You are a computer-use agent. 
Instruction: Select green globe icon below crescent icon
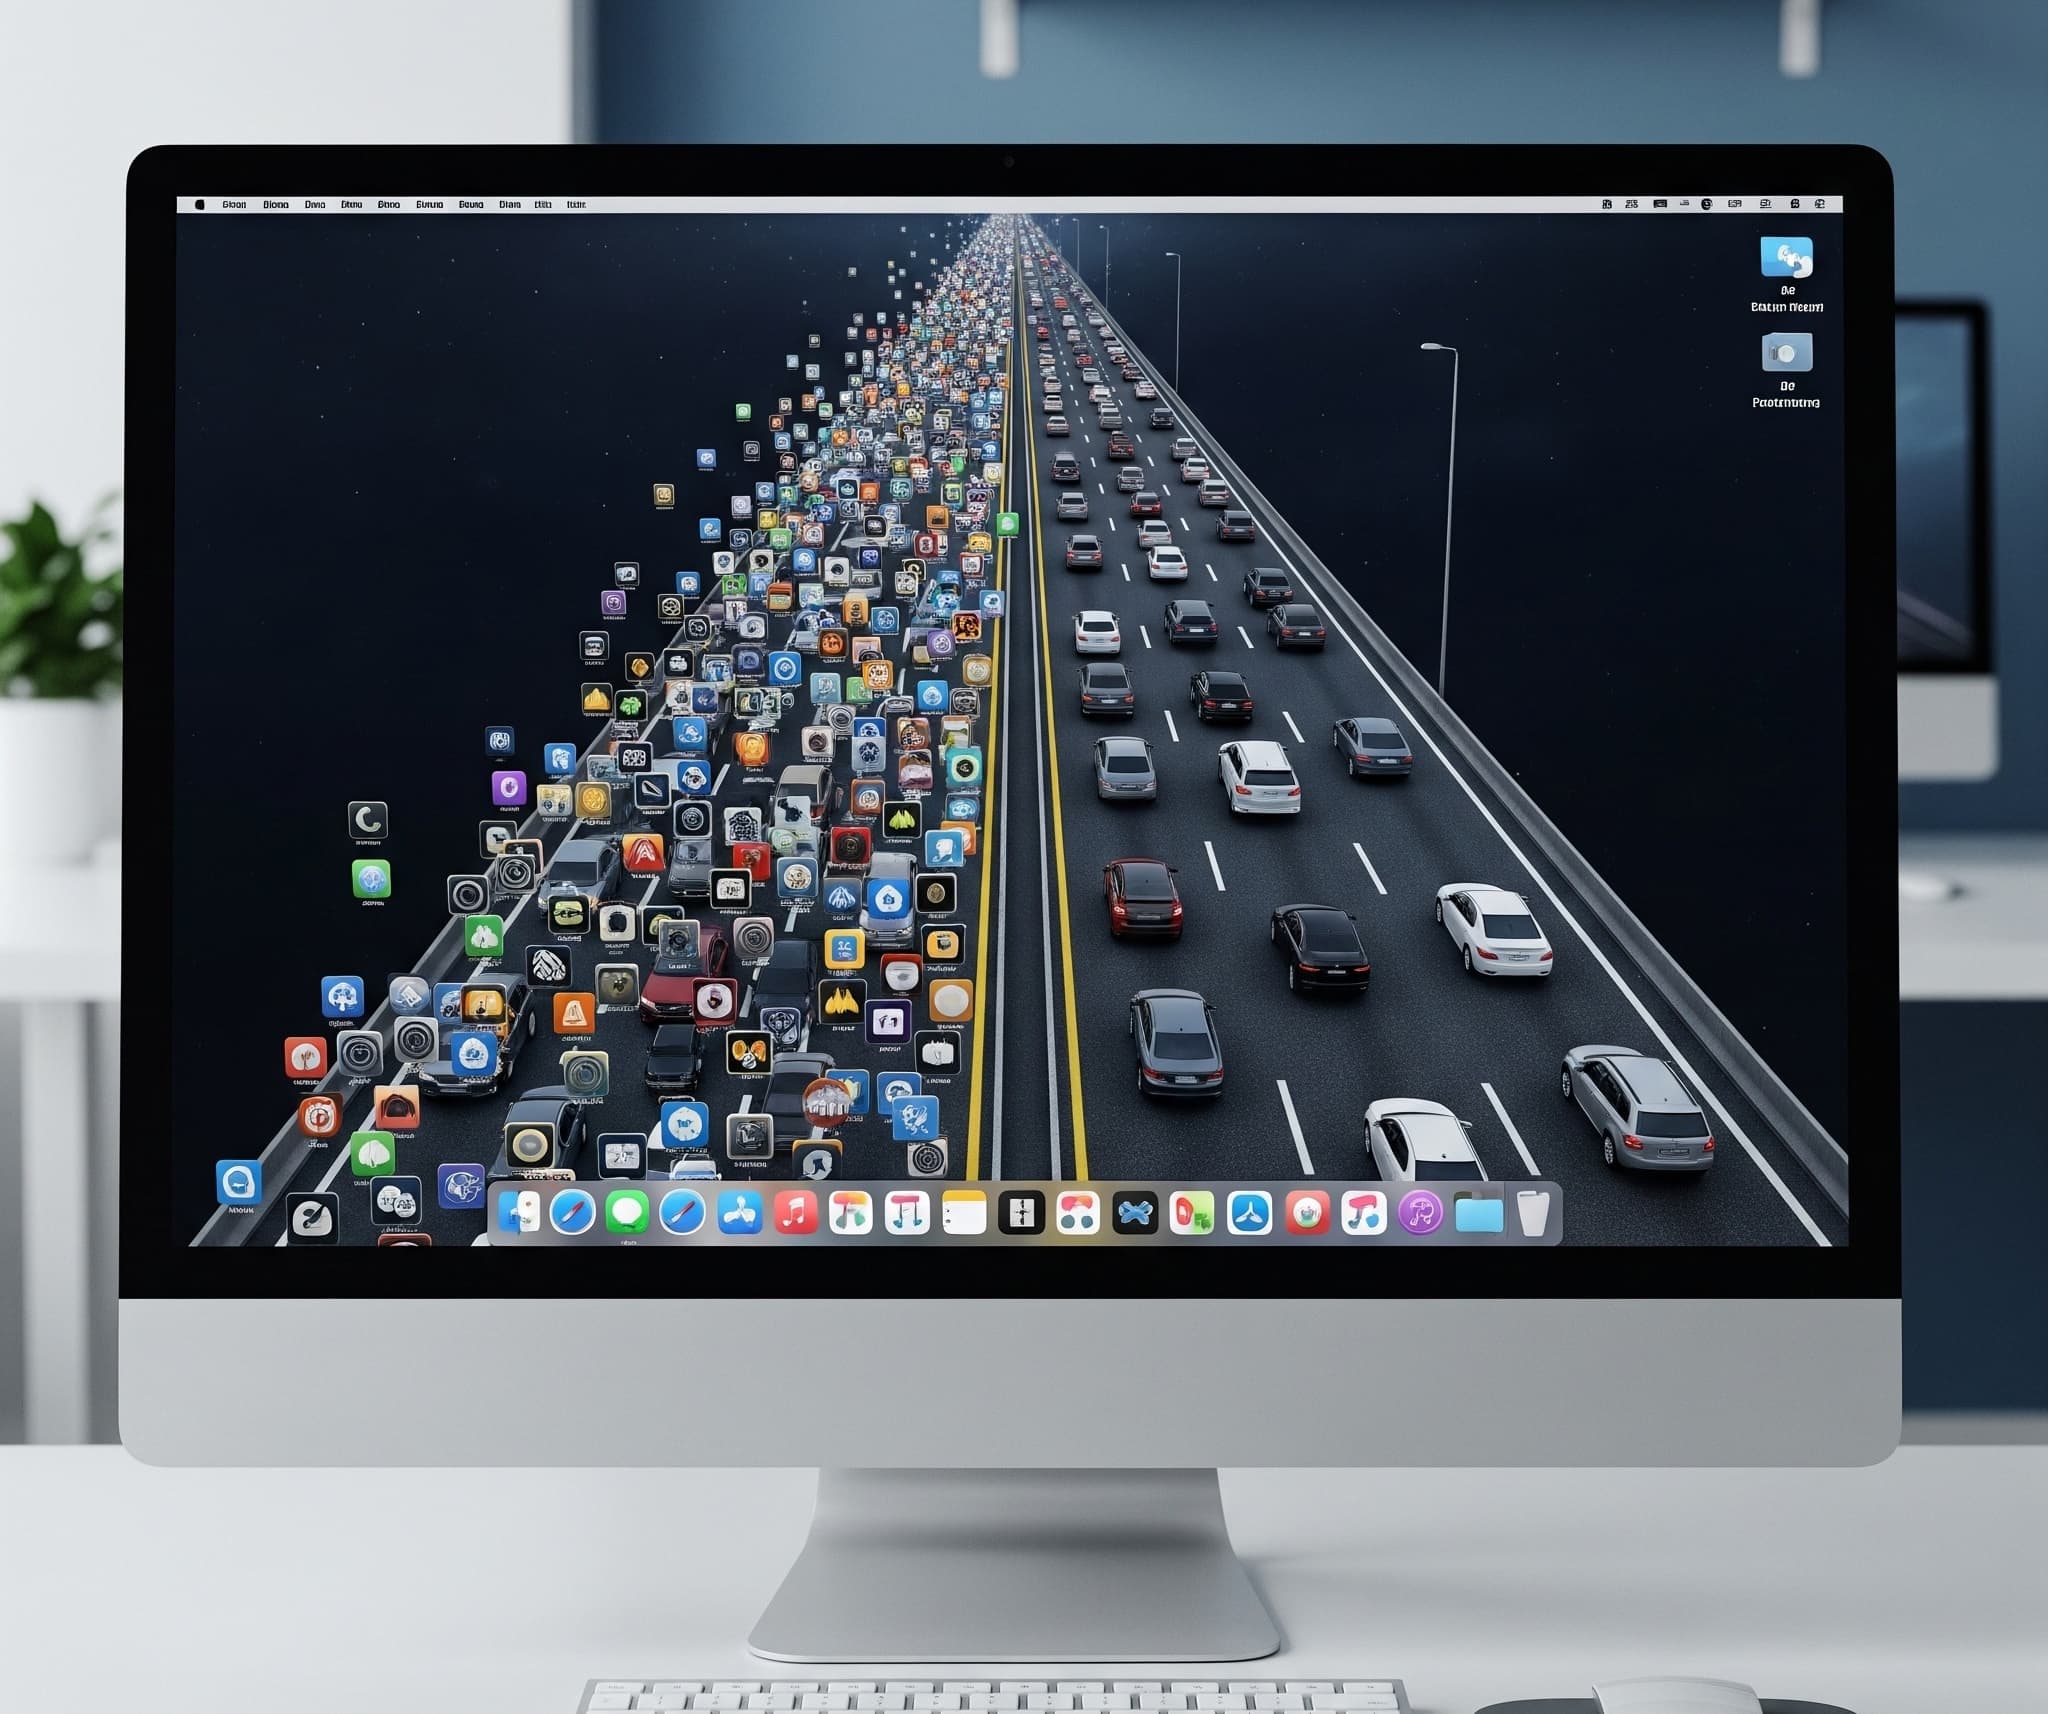[371, 879]
